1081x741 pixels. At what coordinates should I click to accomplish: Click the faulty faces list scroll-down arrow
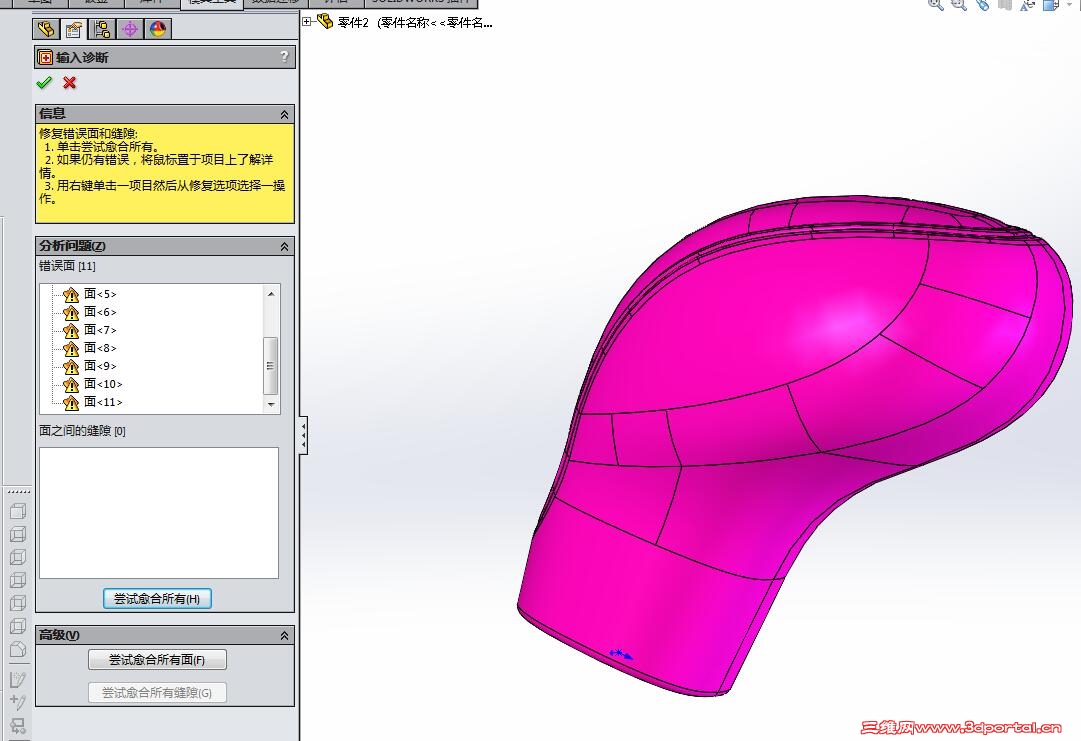271,405
